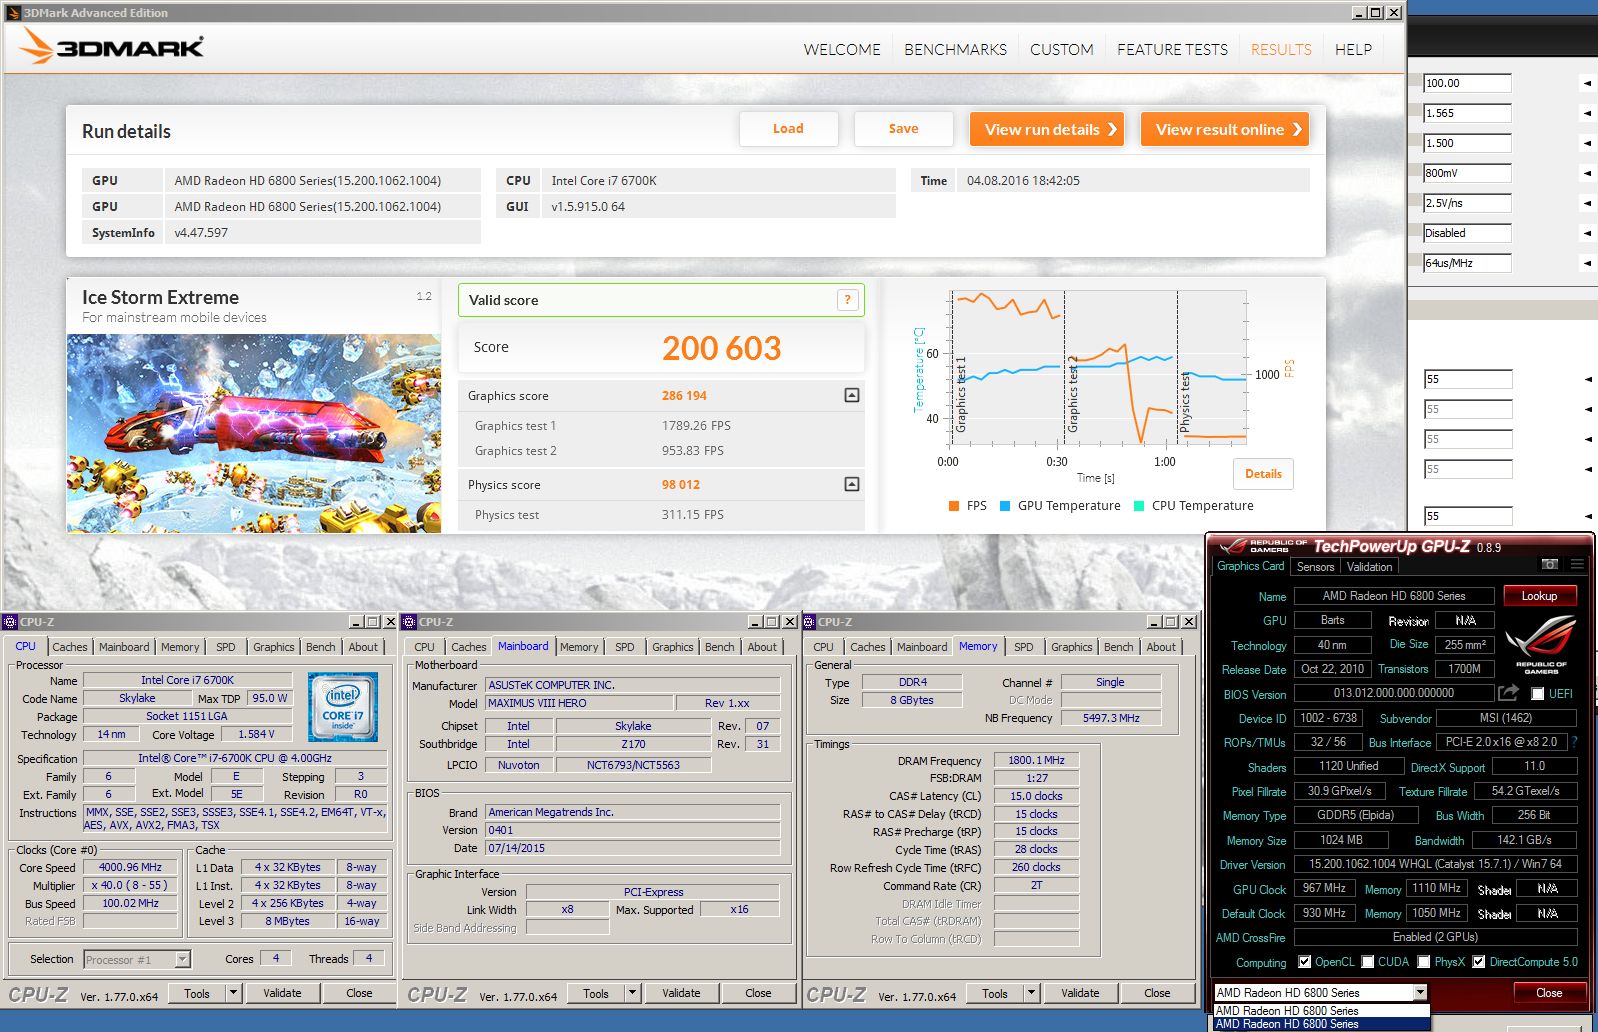Click View result online

pyautogui.click(x=1225, y=129)
